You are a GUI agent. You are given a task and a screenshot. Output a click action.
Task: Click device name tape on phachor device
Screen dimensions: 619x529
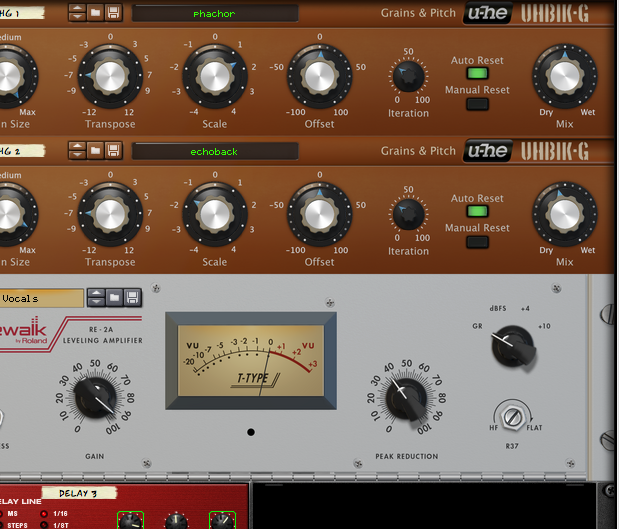[x=22, y=13]
